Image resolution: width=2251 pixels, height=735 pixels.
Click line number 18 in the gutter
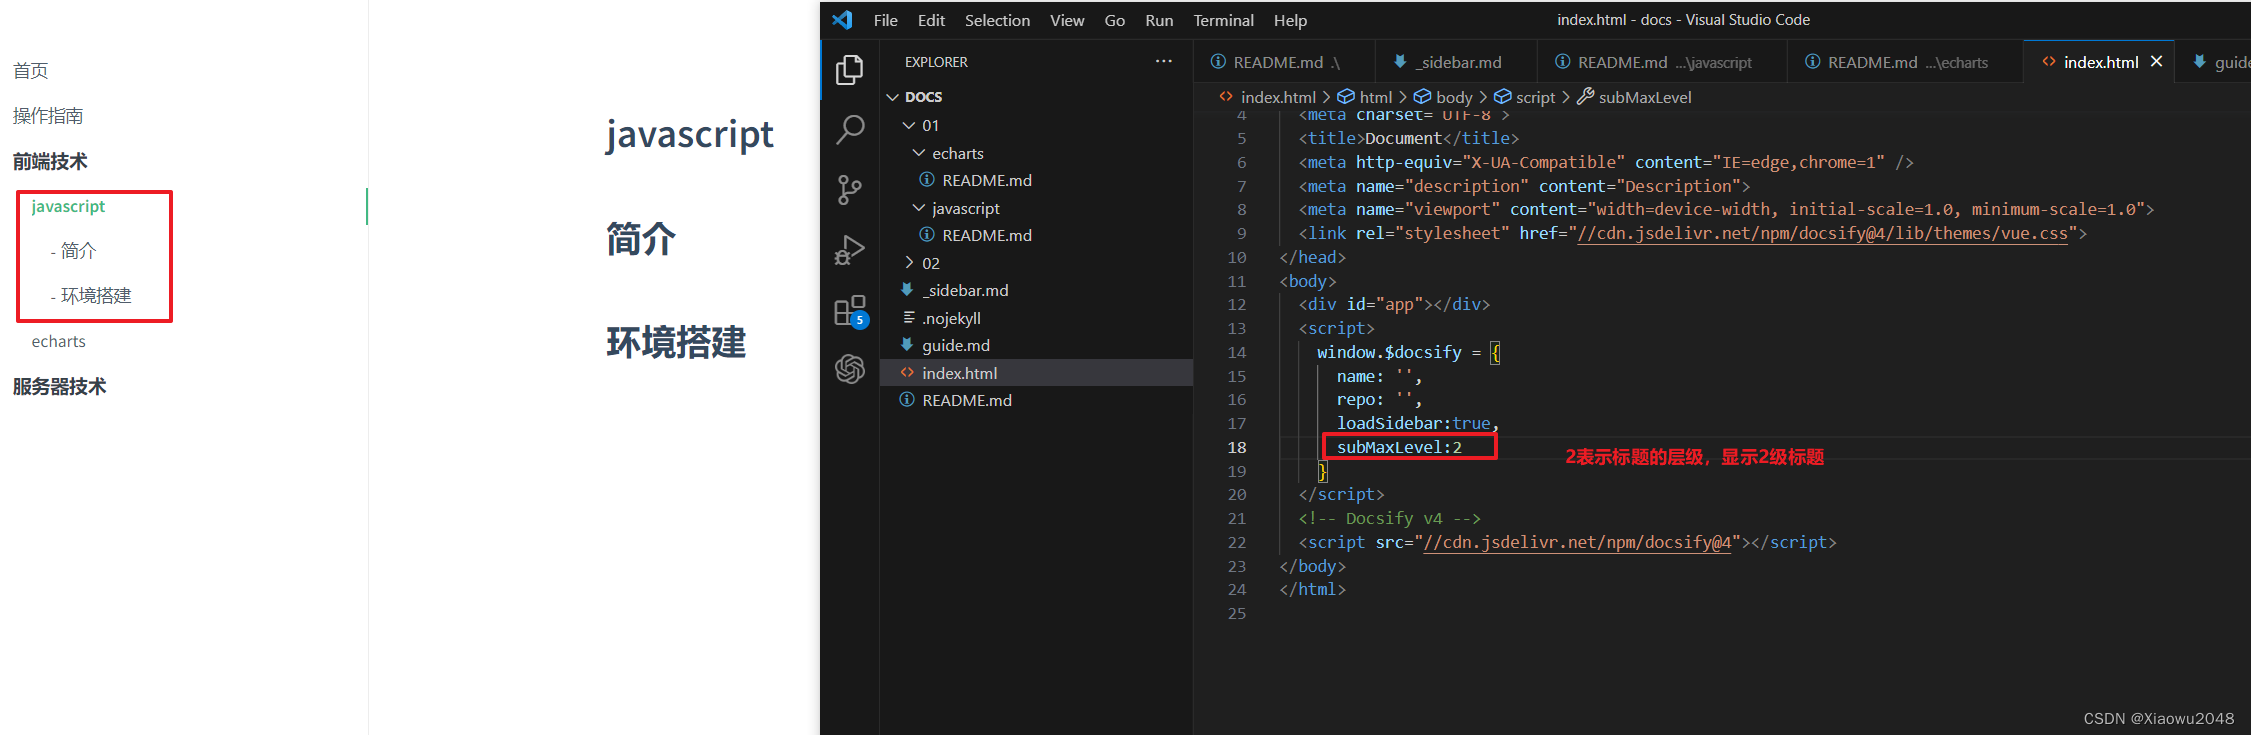coord(1237,447)
